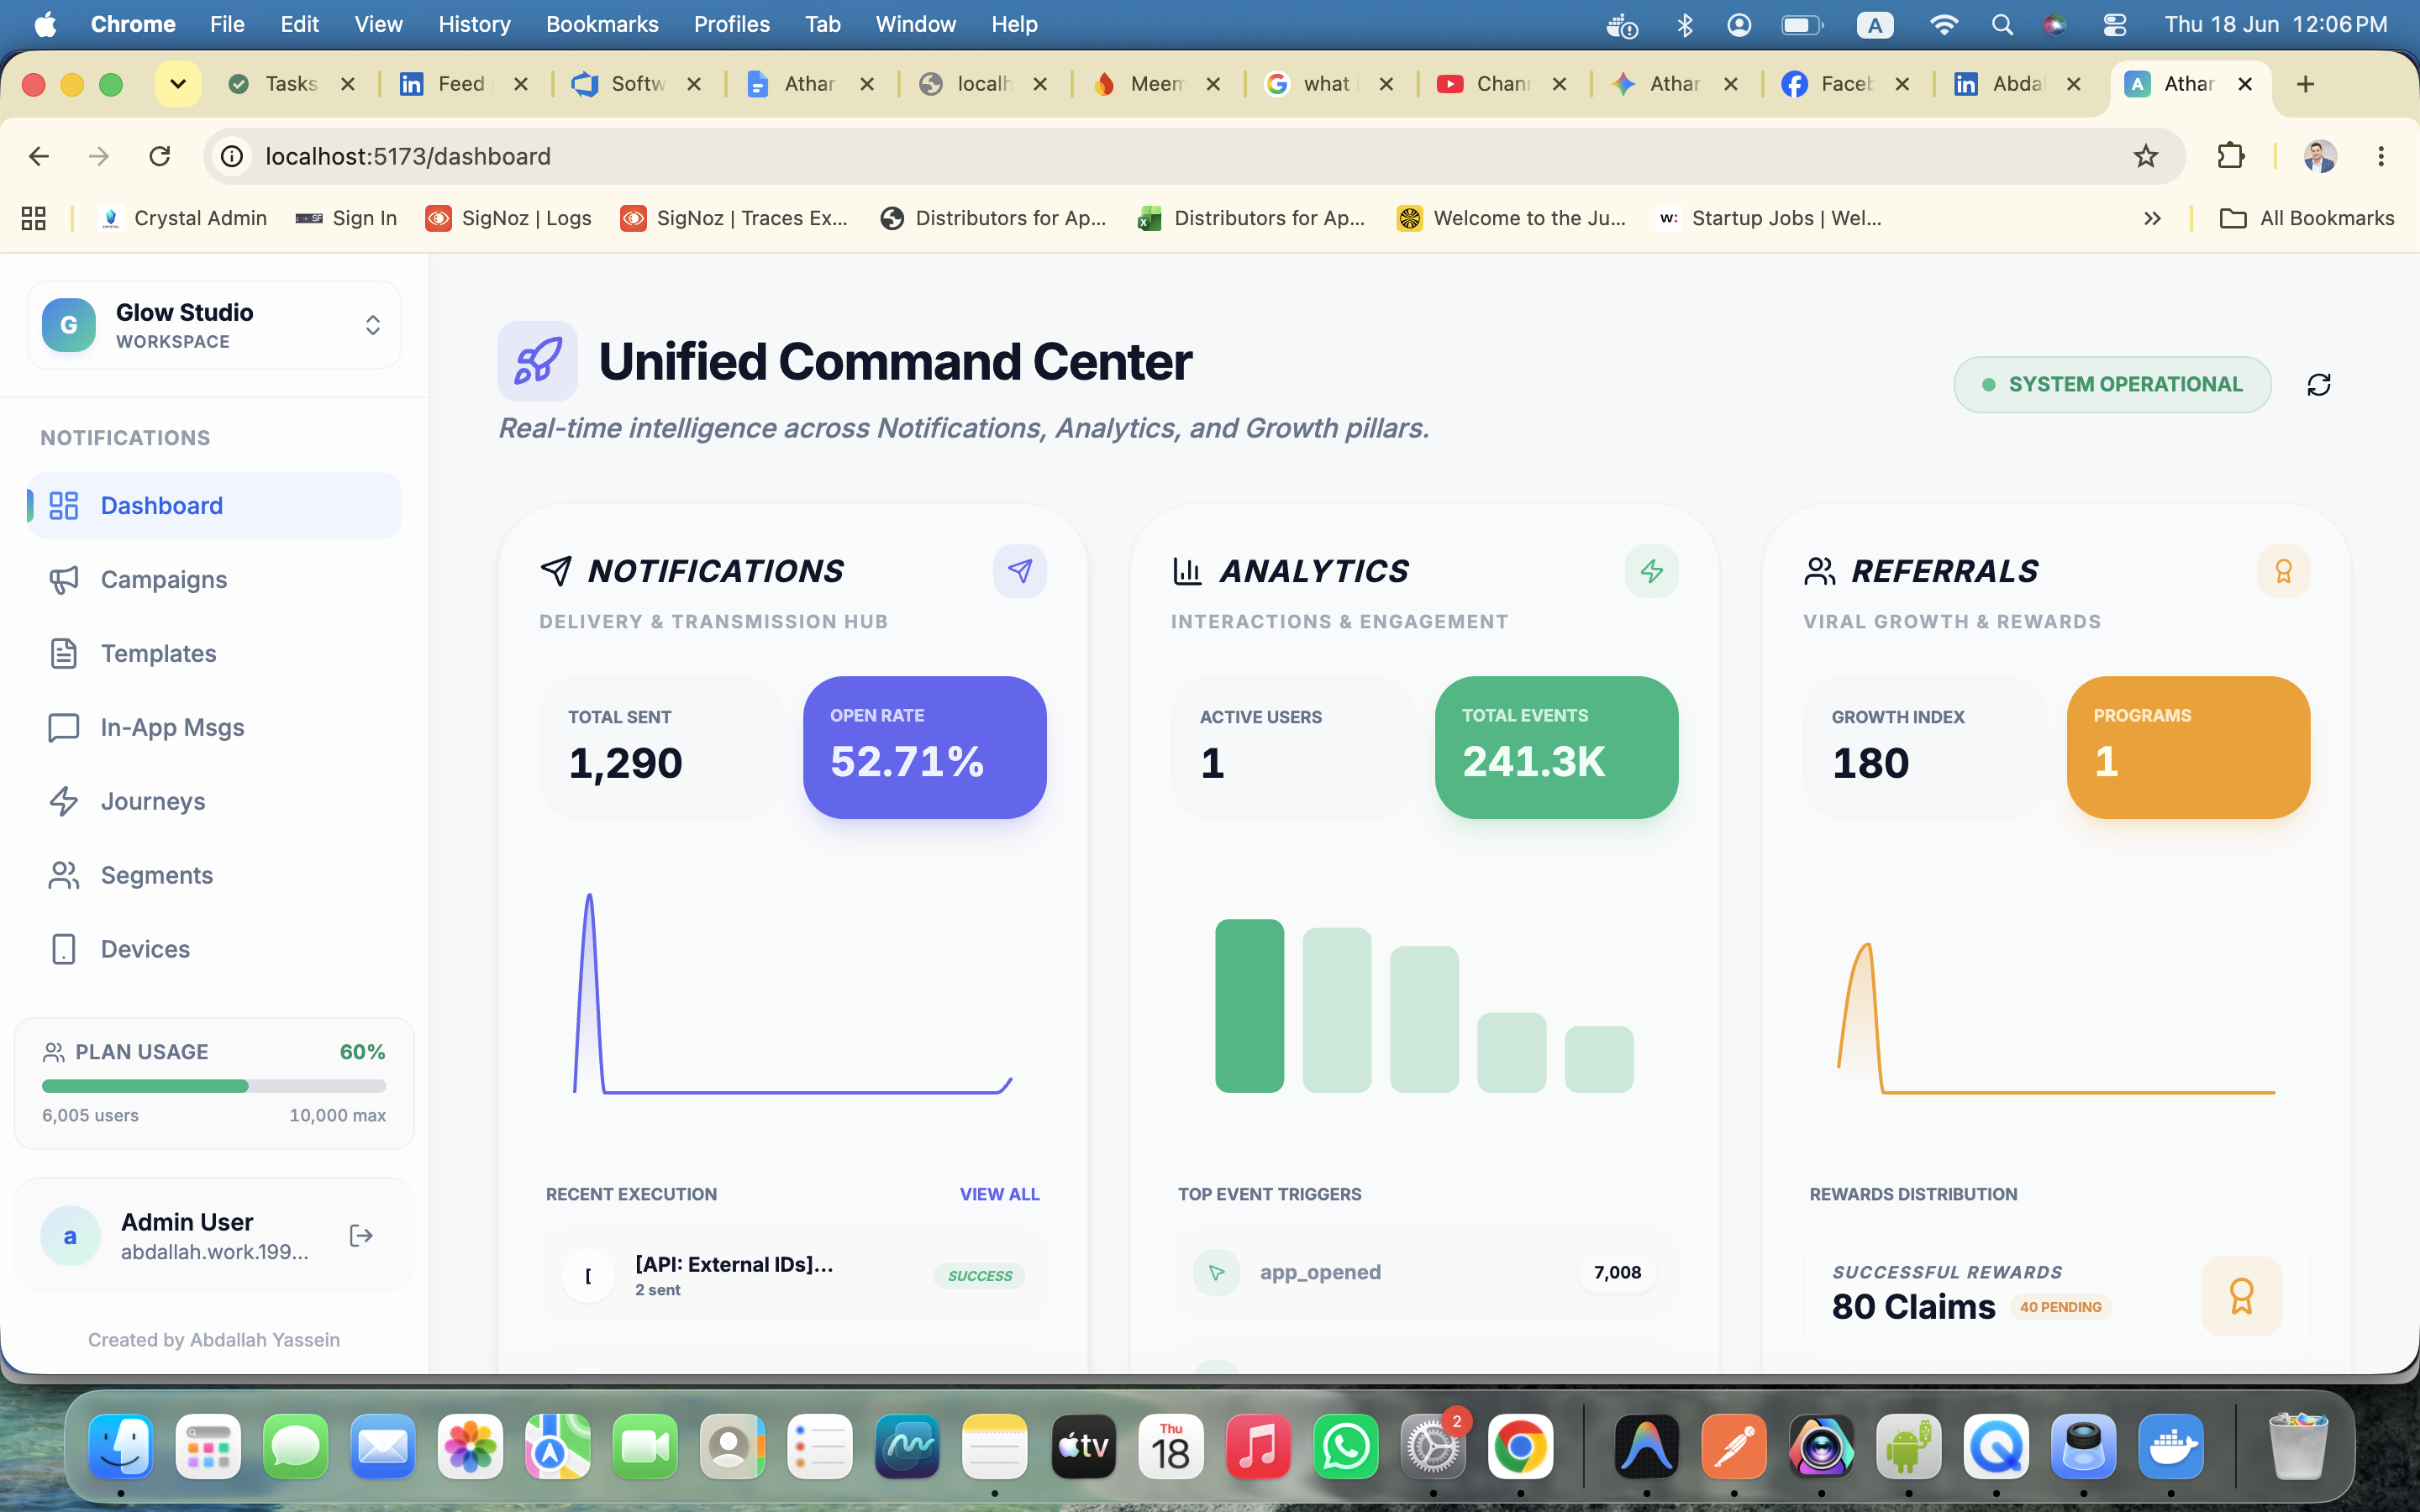The width and height of the screenshot is (2420, 1512).
Task: Open the Segments section
Action: pos(214,875)
